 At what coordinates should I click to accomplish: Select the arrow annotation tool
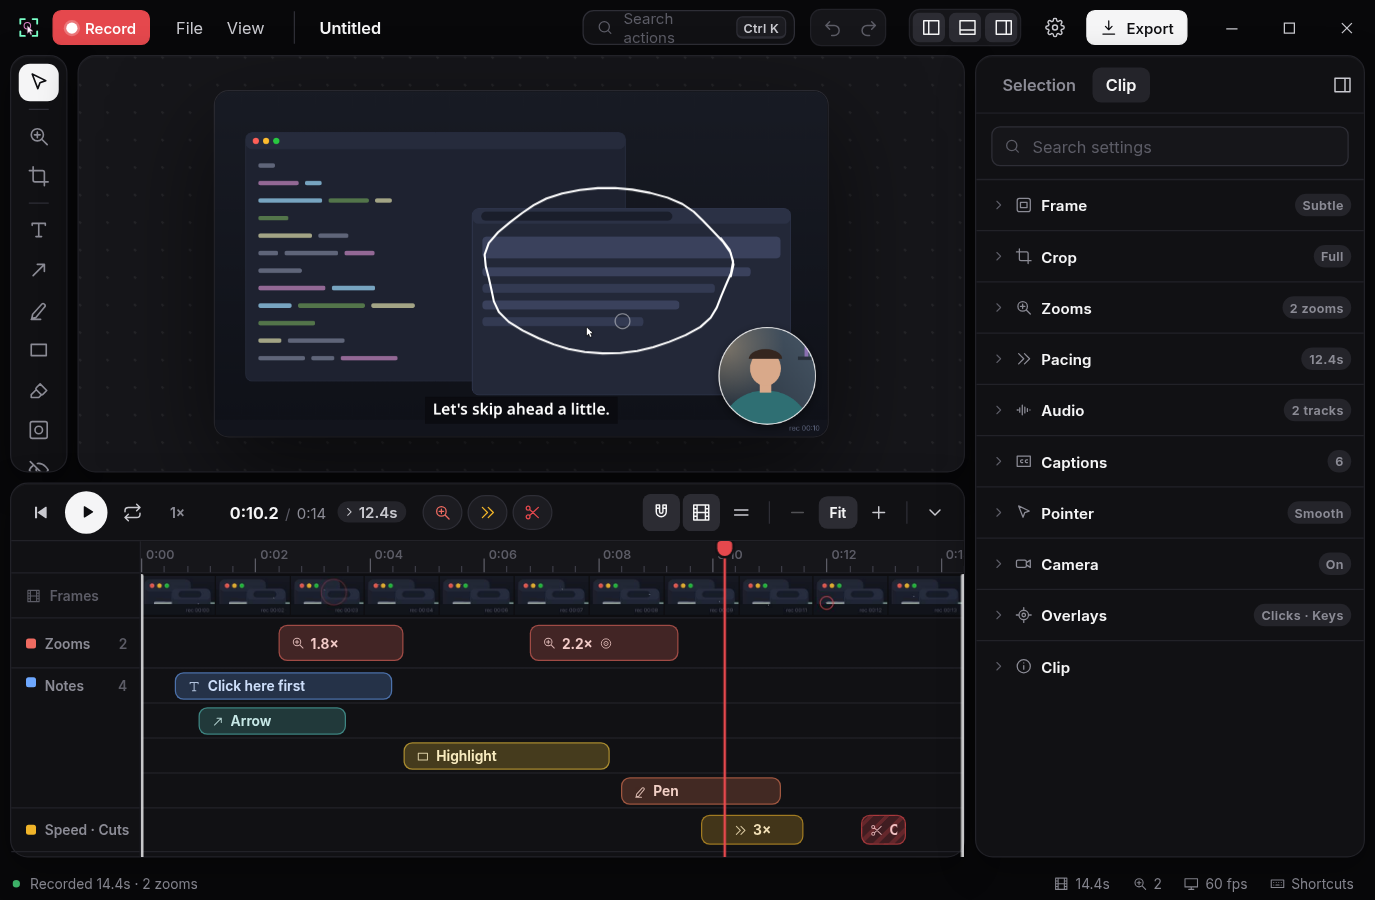38,270
